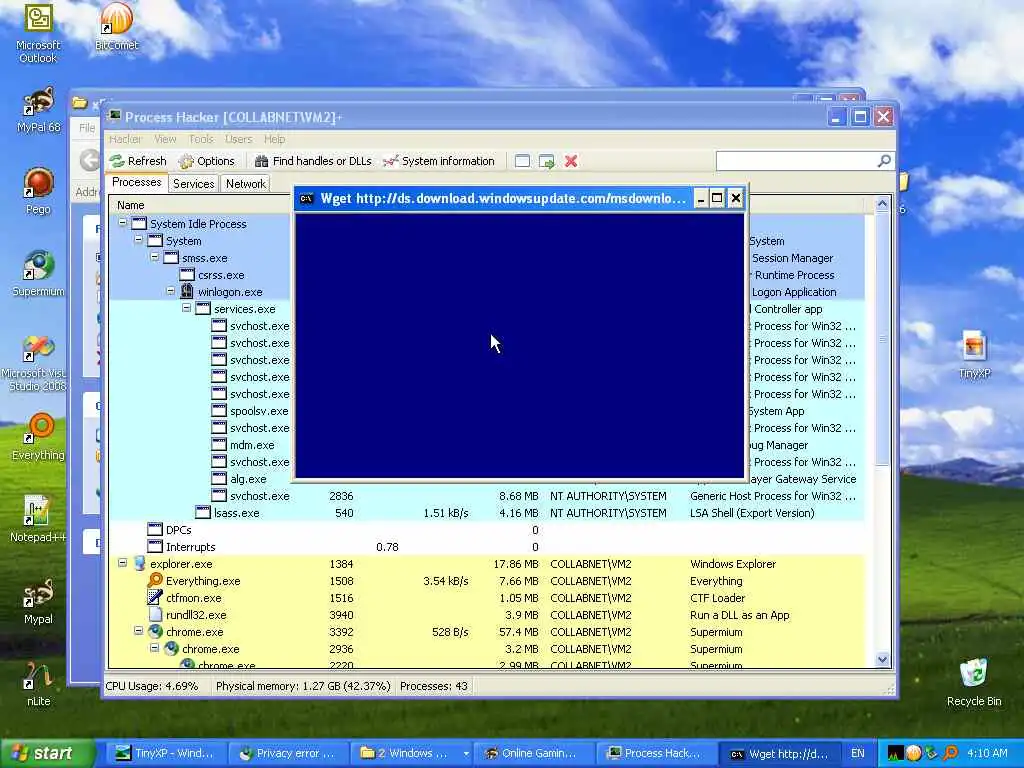Open the Recycle Bin

[x=974, y=683]
